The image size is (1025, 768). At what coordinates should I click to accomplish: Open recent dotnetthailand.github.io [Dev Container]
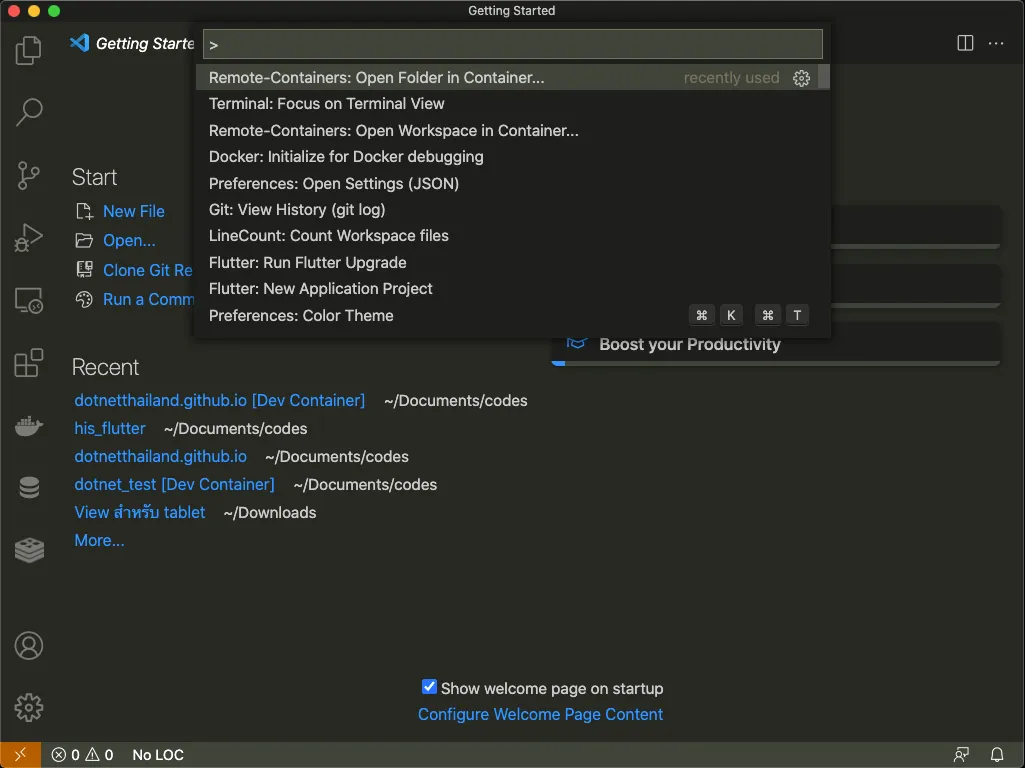point(219,400)
